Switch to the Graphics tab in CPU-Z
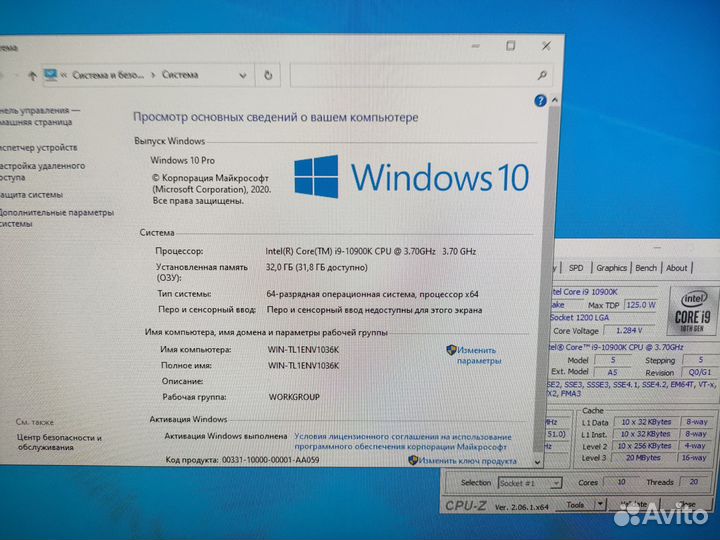The image size is (720, 540). click(611, 268)
